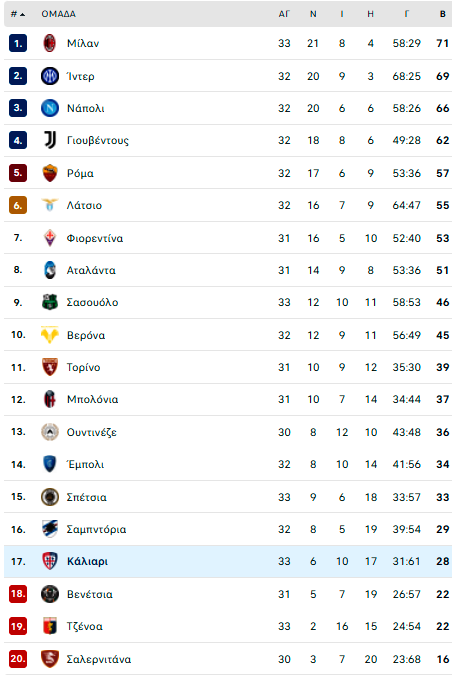Click the Γ goals column header

coord(407,14)
